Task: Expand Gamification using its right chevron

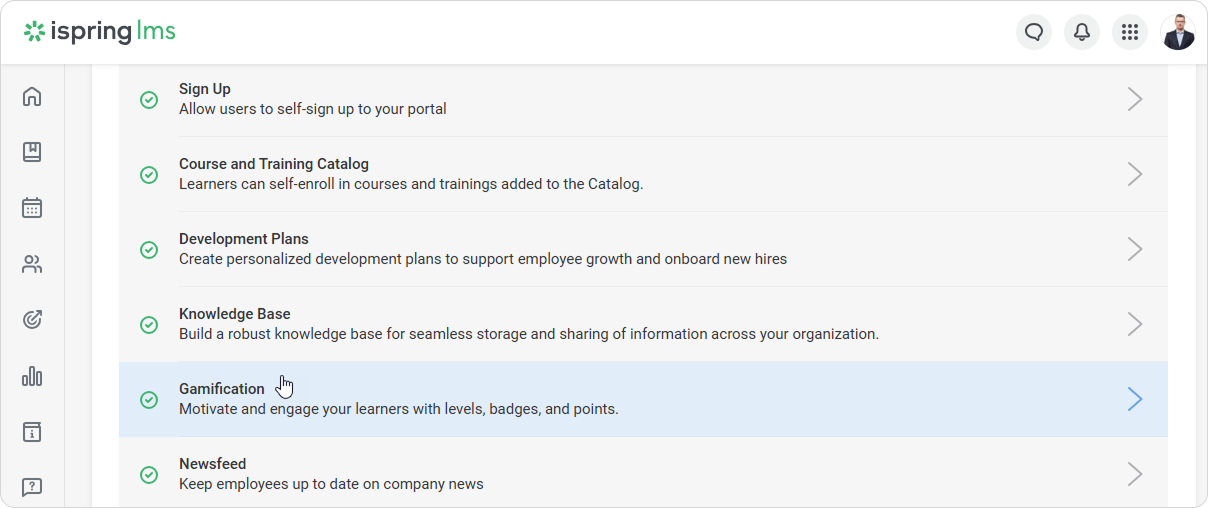Action: tap(1135, 399)
